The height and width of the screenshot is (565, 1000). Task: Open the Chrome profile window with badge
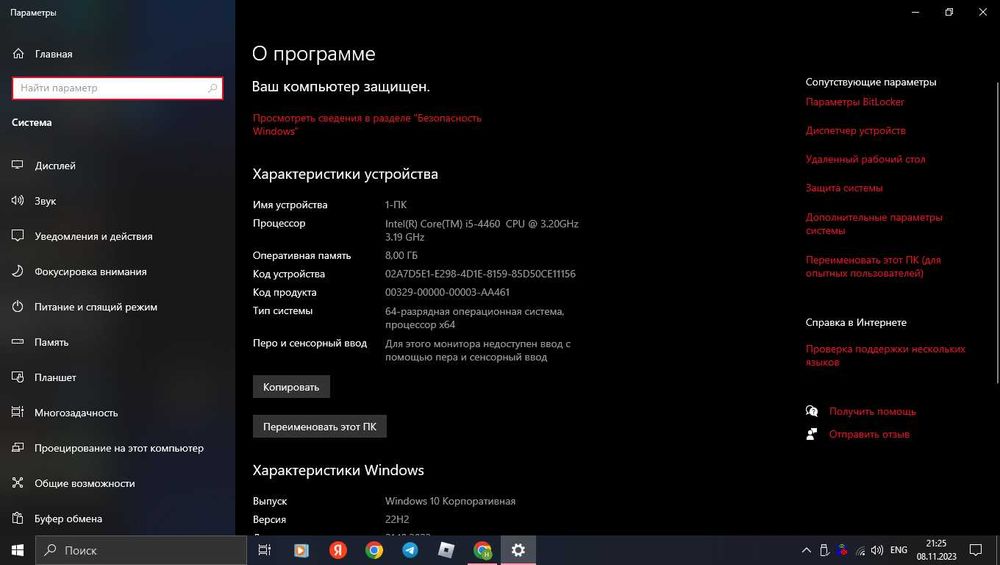[483, 550]
